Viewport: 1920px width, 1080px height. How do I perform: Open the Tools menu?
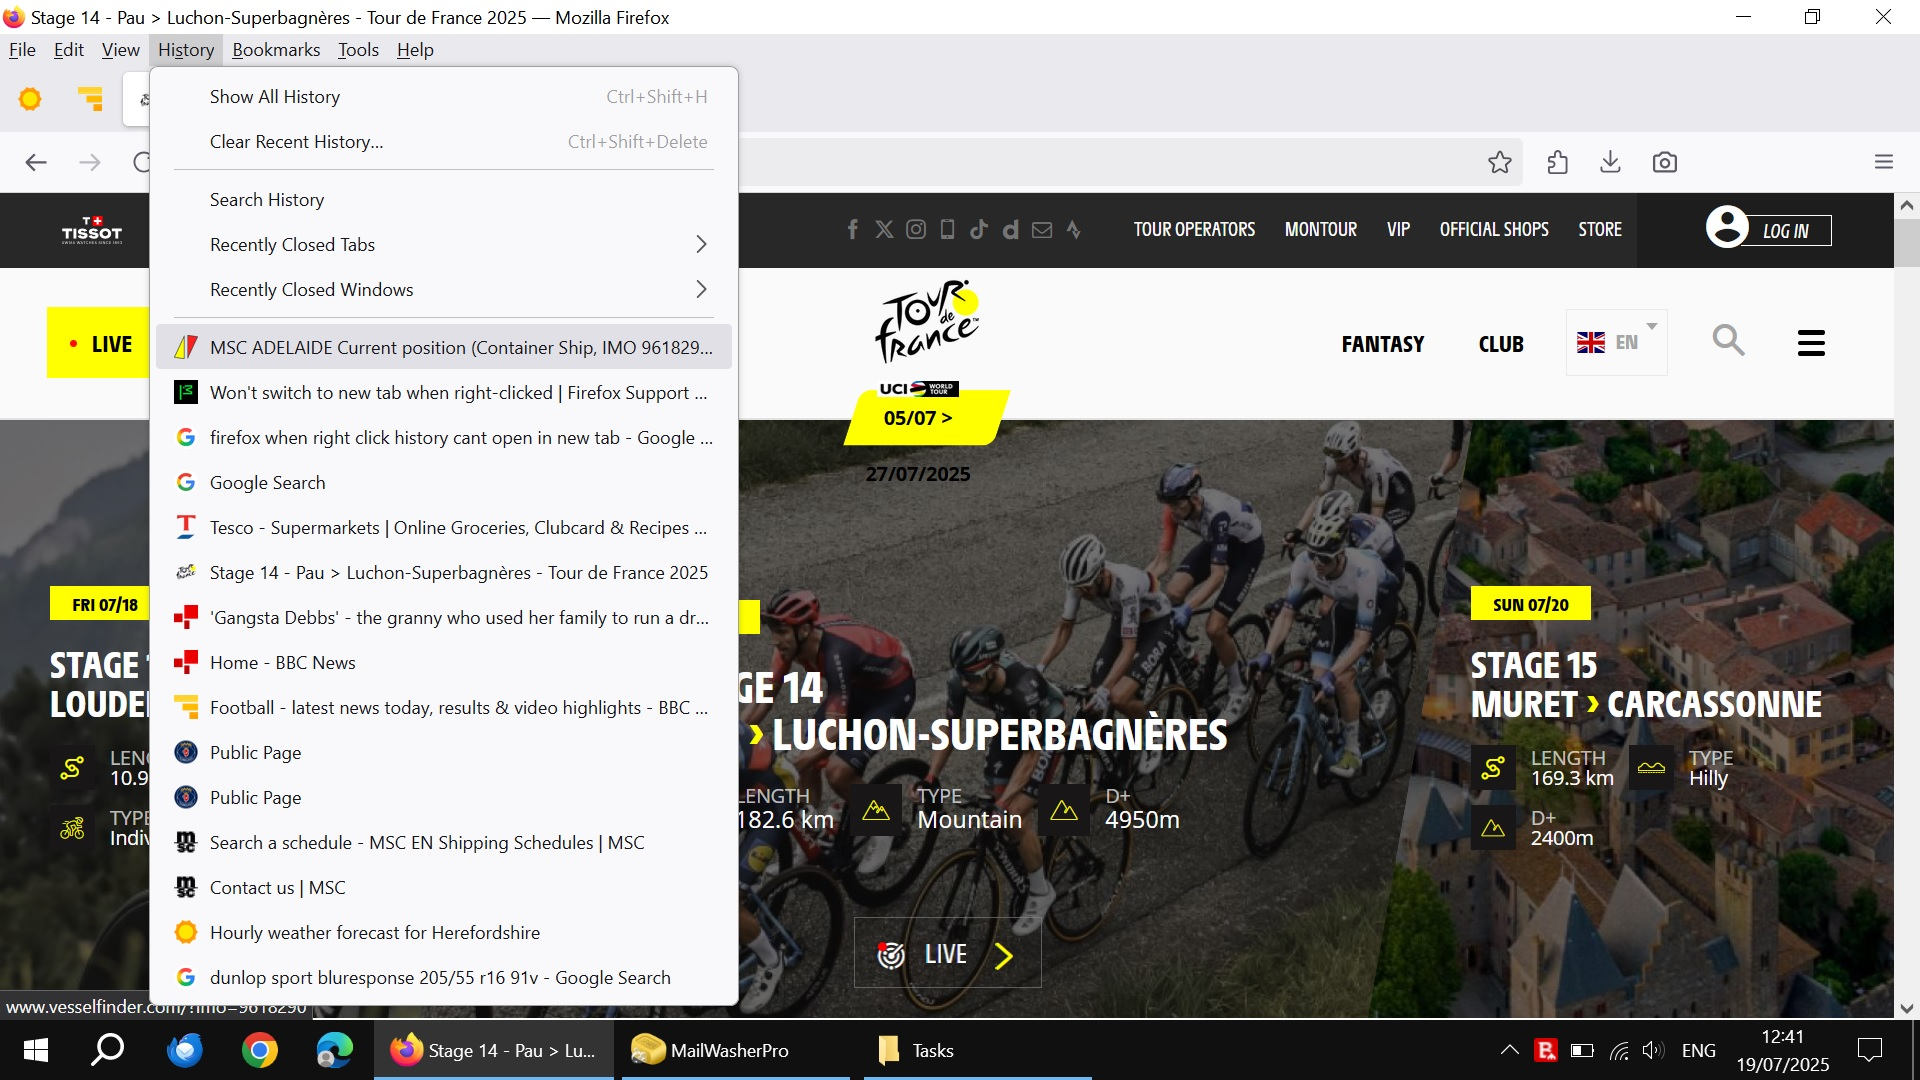(x=358, y=50)
